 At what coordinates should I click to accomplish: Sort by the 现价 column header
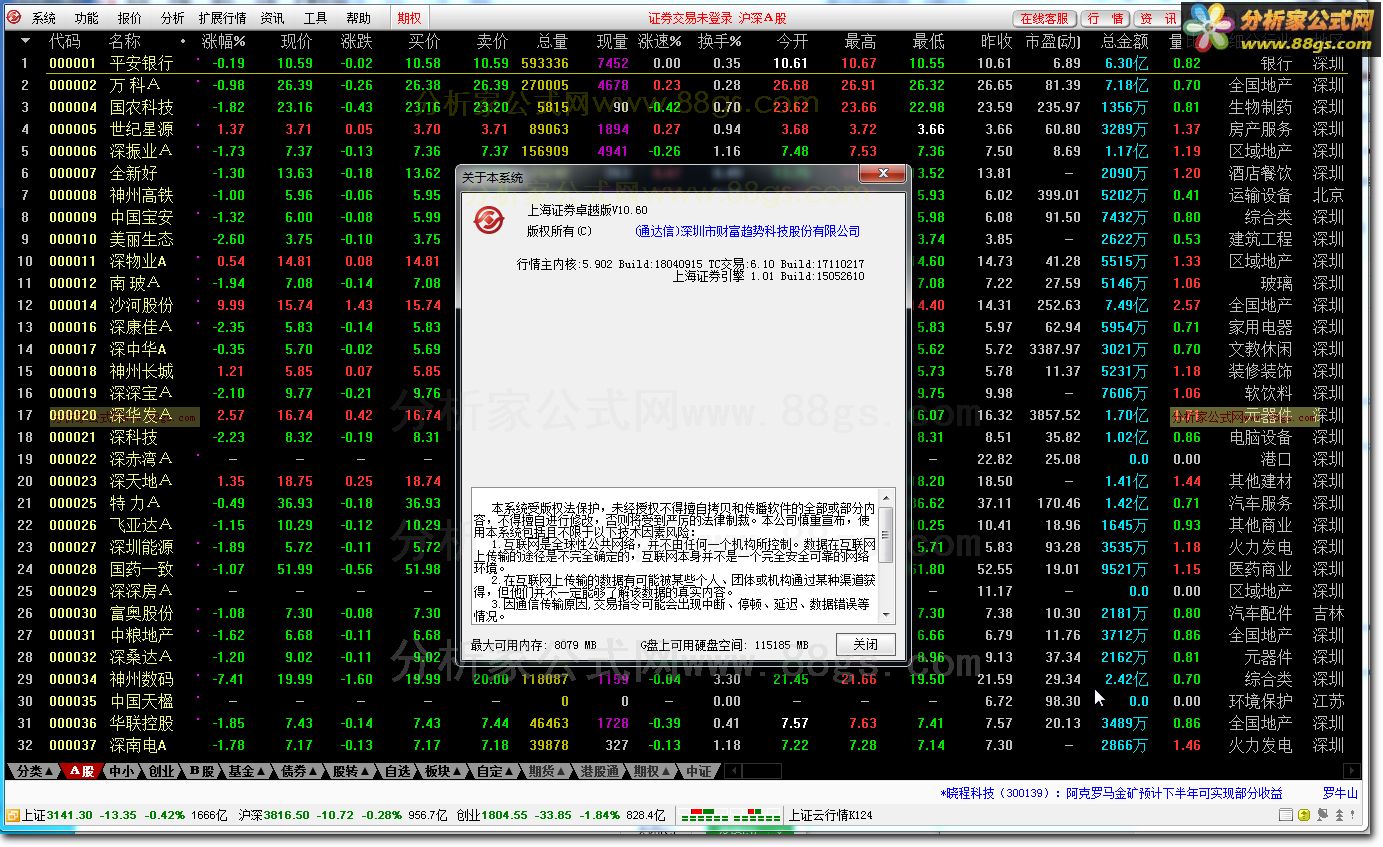(296, 41)
